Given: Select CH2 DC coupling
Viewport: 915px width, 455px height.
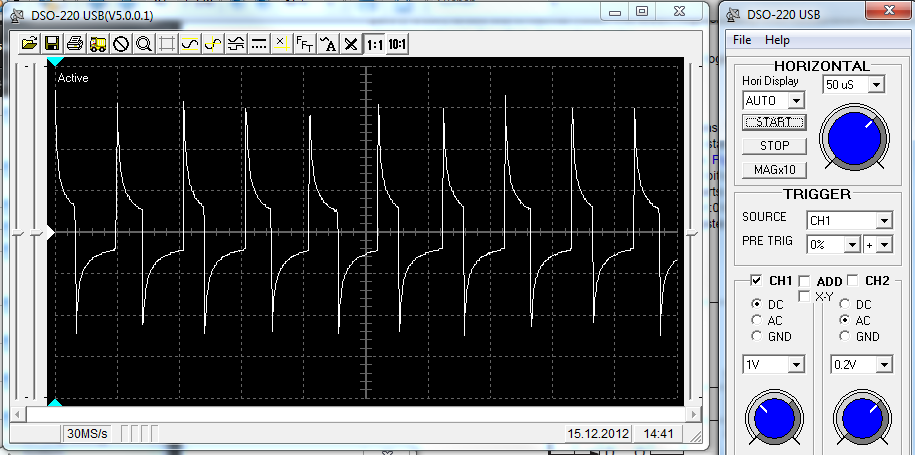Looking at the screenshot, I should point(844,304).
